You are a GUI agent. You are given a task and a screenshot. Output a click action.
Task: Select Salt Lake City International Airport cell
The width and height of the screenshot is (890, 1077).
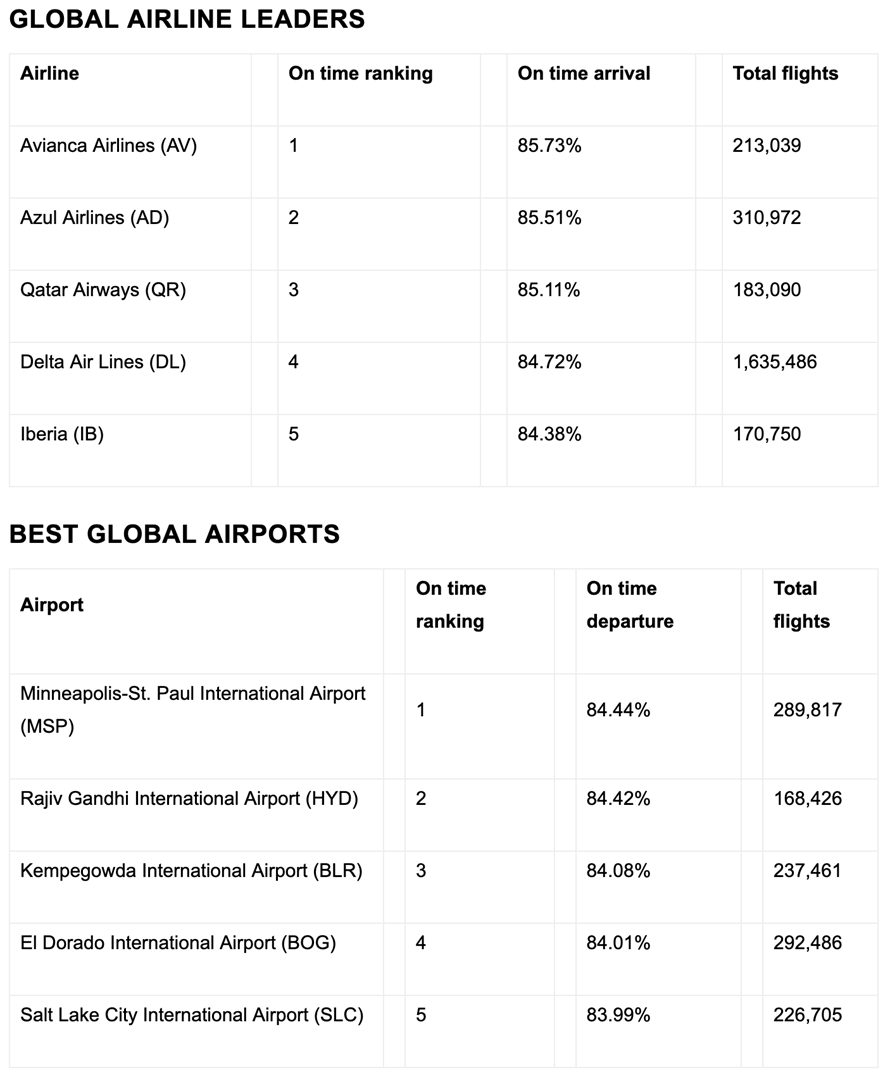click(x=192, y=1015)
